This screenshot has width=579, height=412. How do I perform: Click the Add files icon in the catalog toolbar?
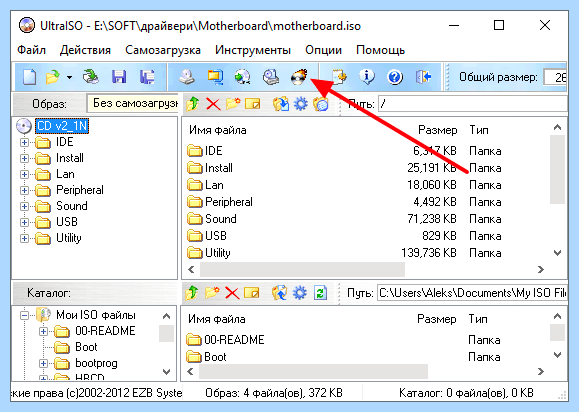[280, 293]
